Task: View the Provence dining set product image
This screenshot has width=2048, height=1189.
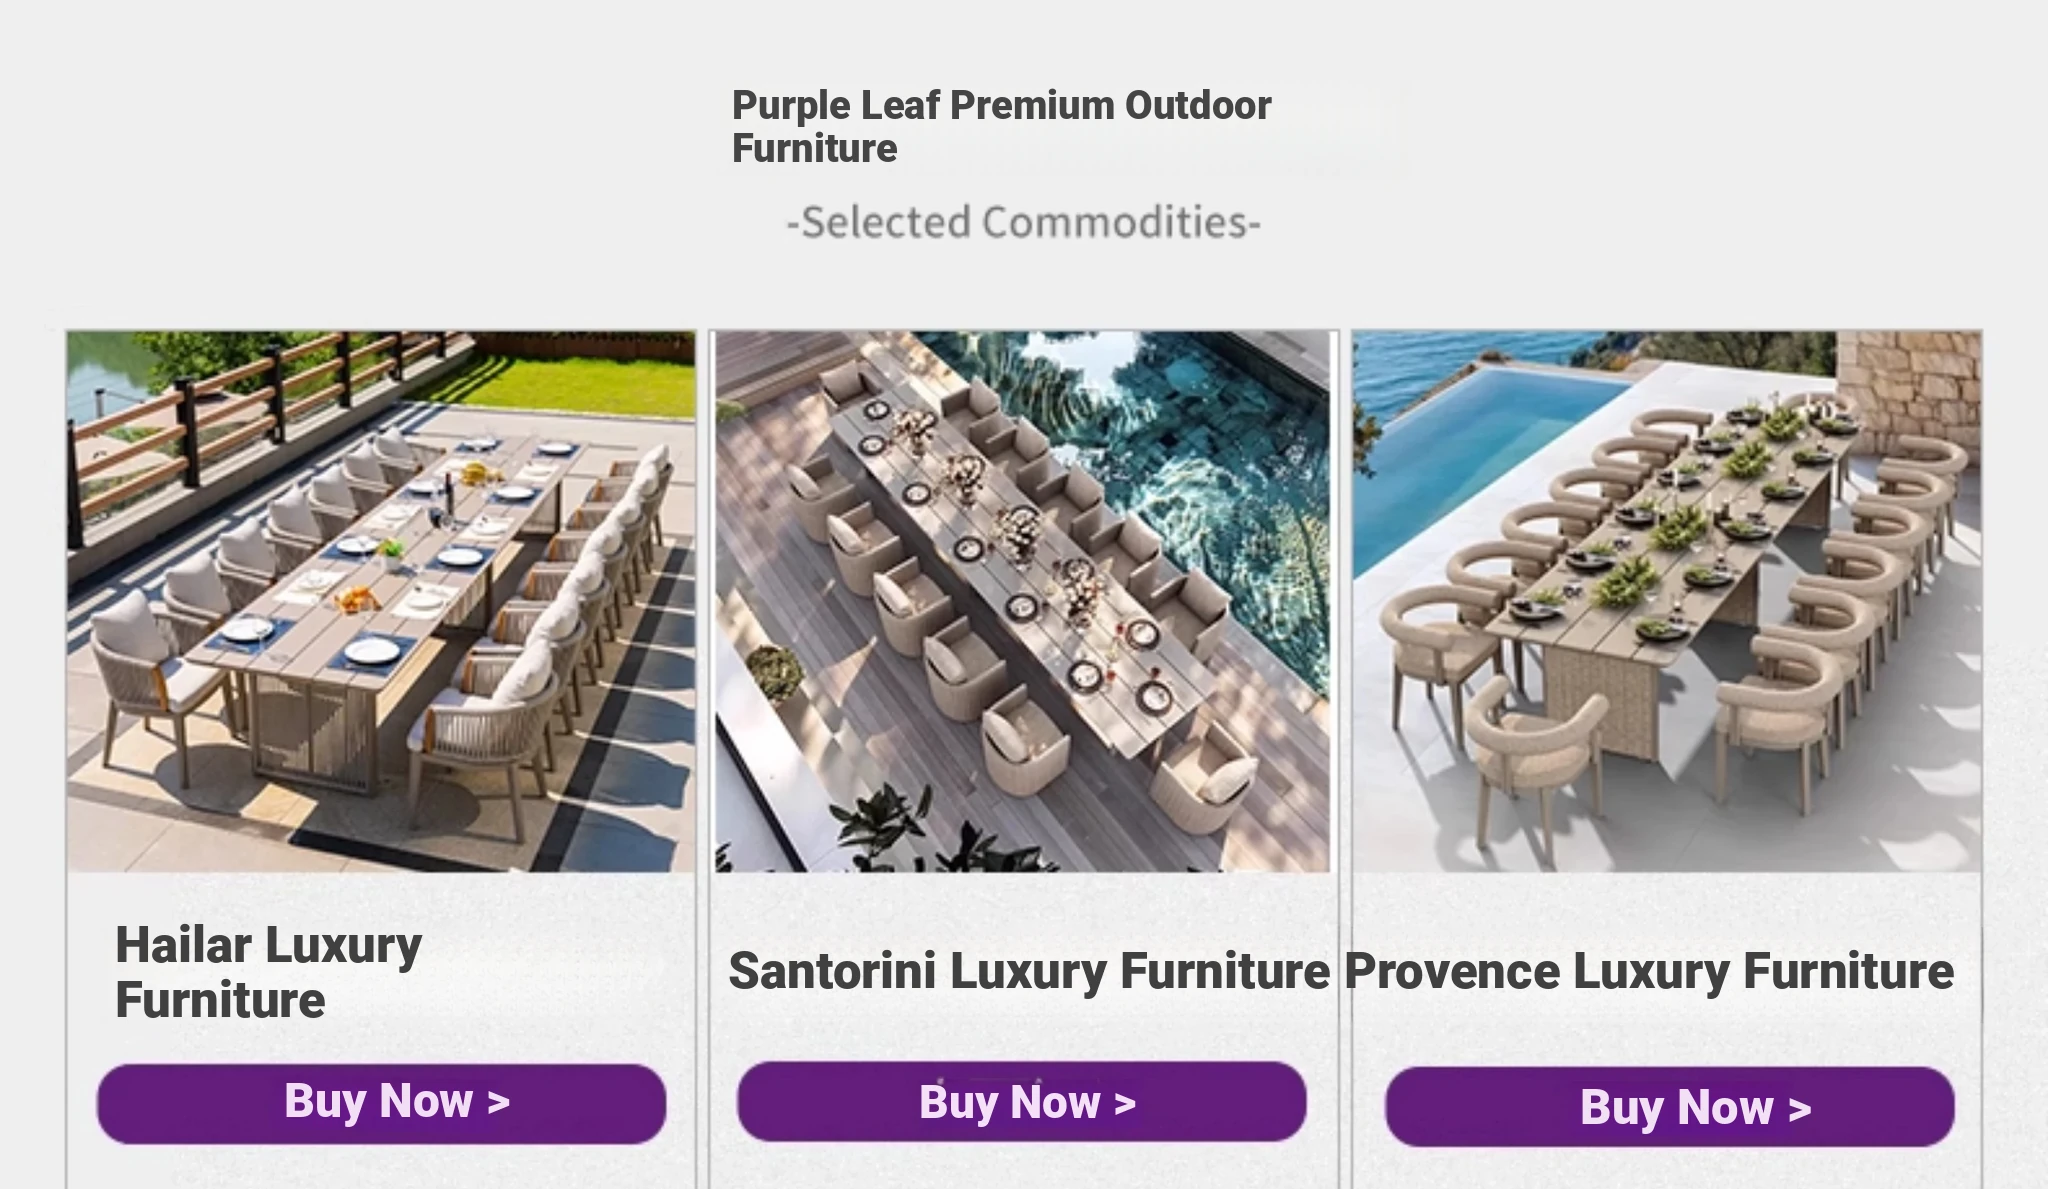Action: point(1666,600)
